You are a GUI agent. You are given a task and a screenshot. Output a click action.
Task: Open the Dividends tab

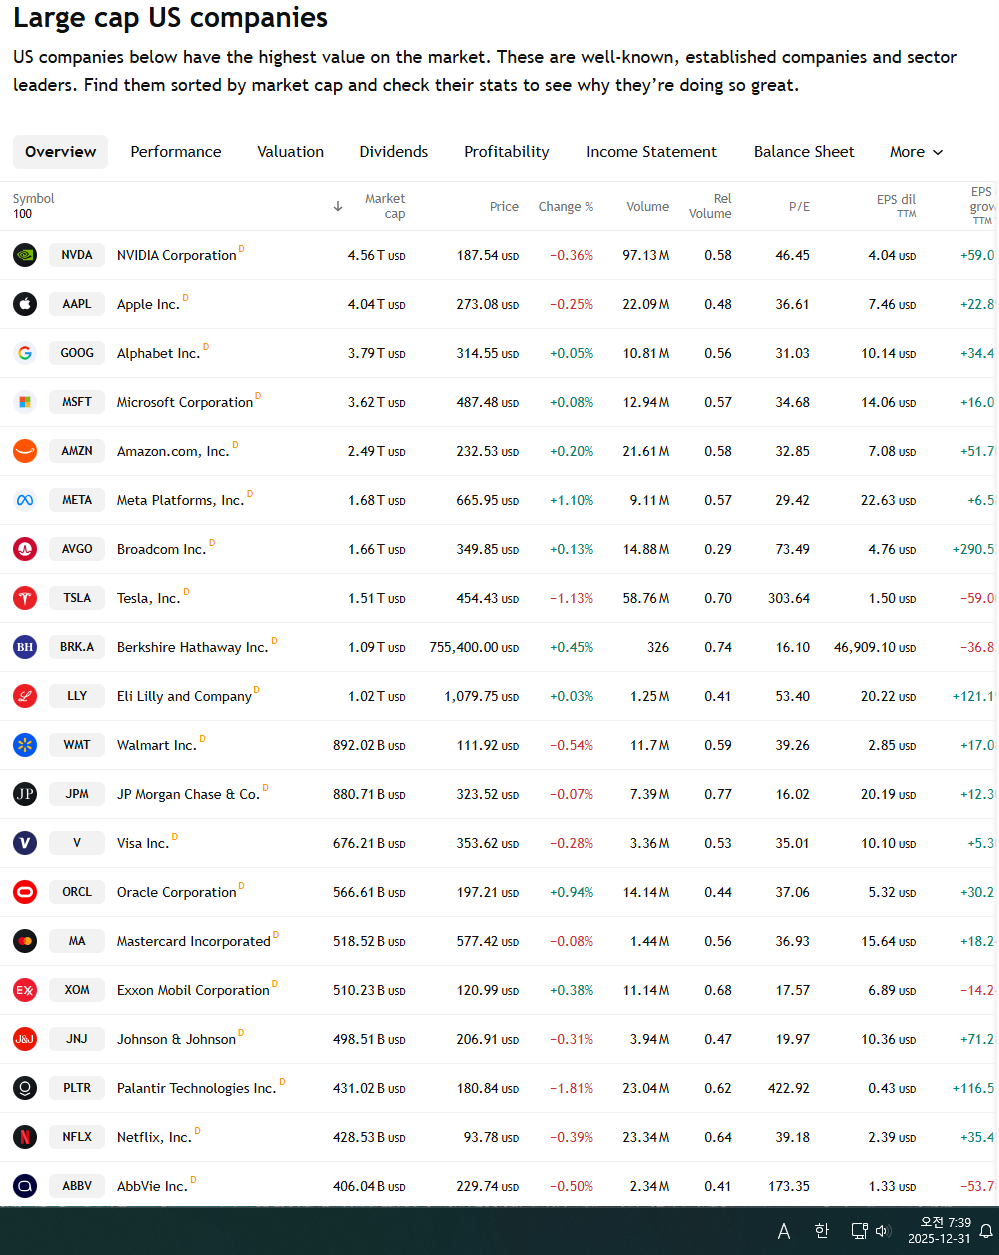tap(394, 152)
